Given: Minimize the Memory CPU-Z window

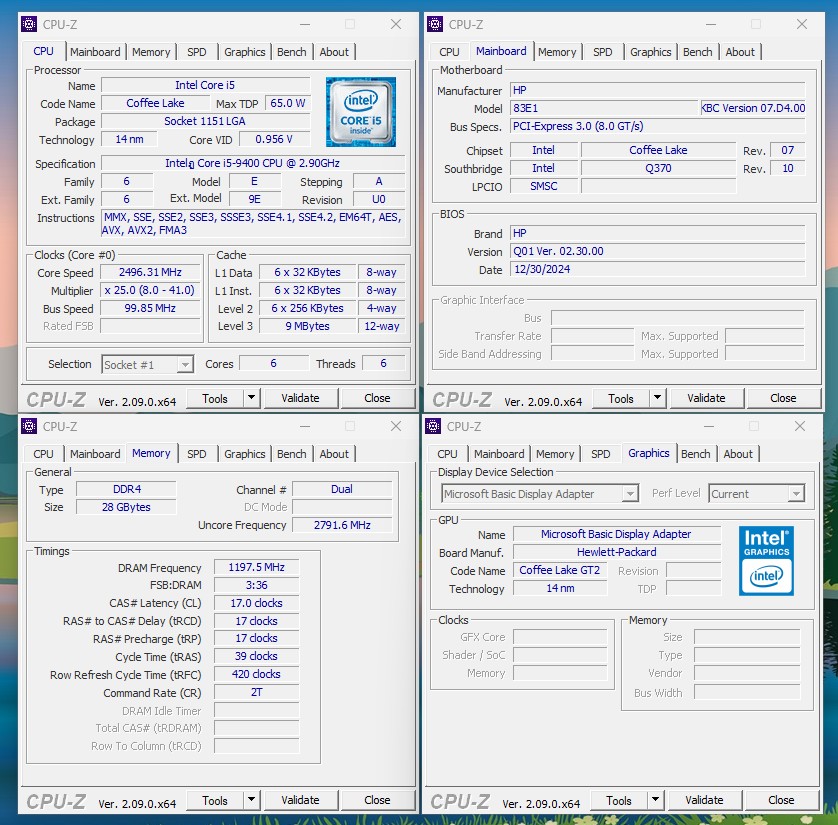Looking at the screenshot, I should tap(305, 426).
